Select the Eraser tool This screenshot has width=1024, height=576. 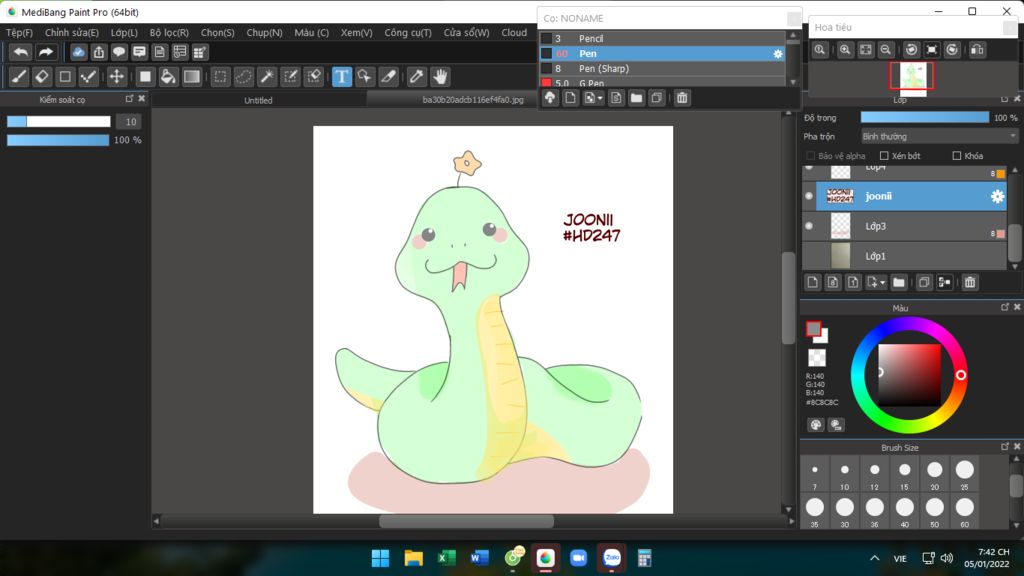click(42, 77)
